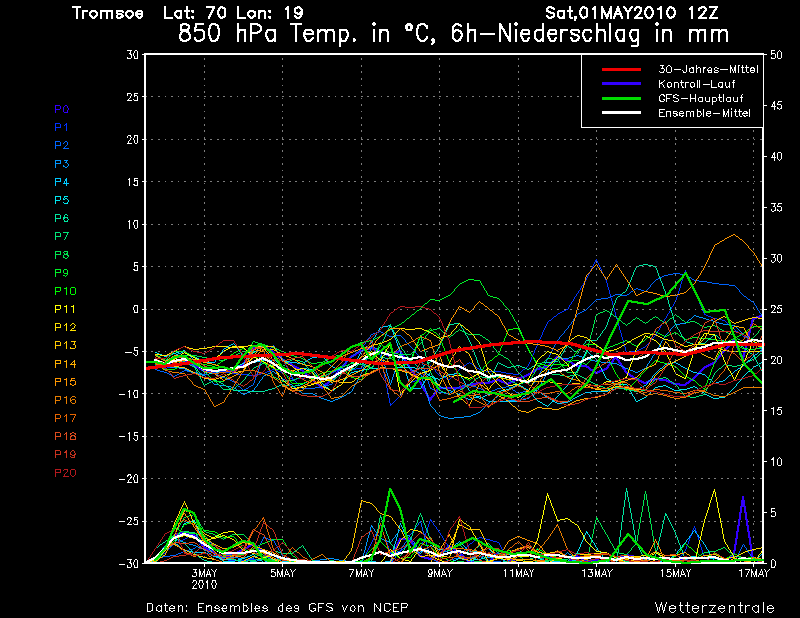Click the red 30-Jahres-Mittel legend line
This screenshot has height=618, width=800.
[x=620, y=70]
